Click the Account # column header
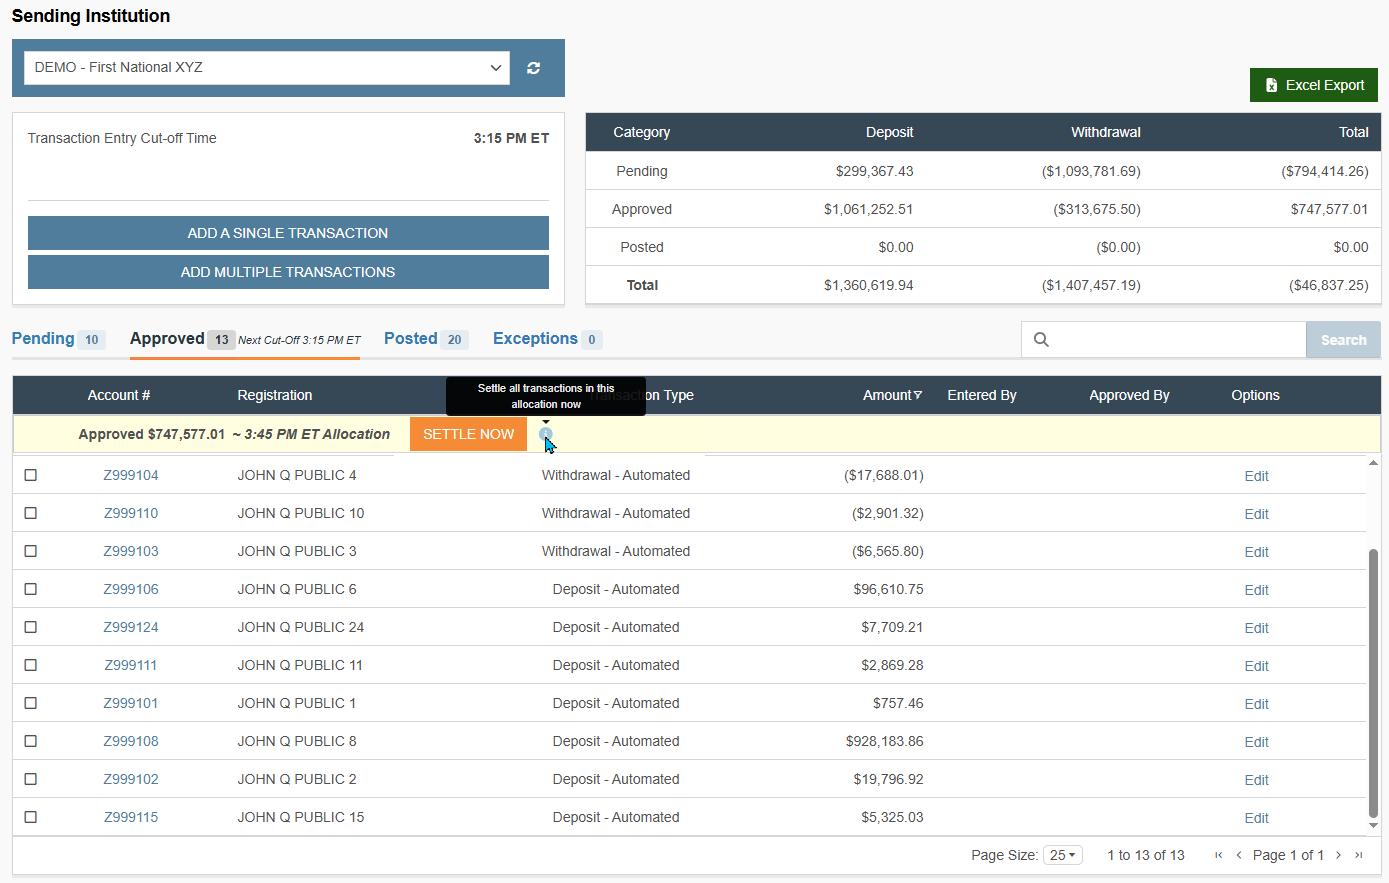This screenshot has width=1389, height=883. coord(119,395)
